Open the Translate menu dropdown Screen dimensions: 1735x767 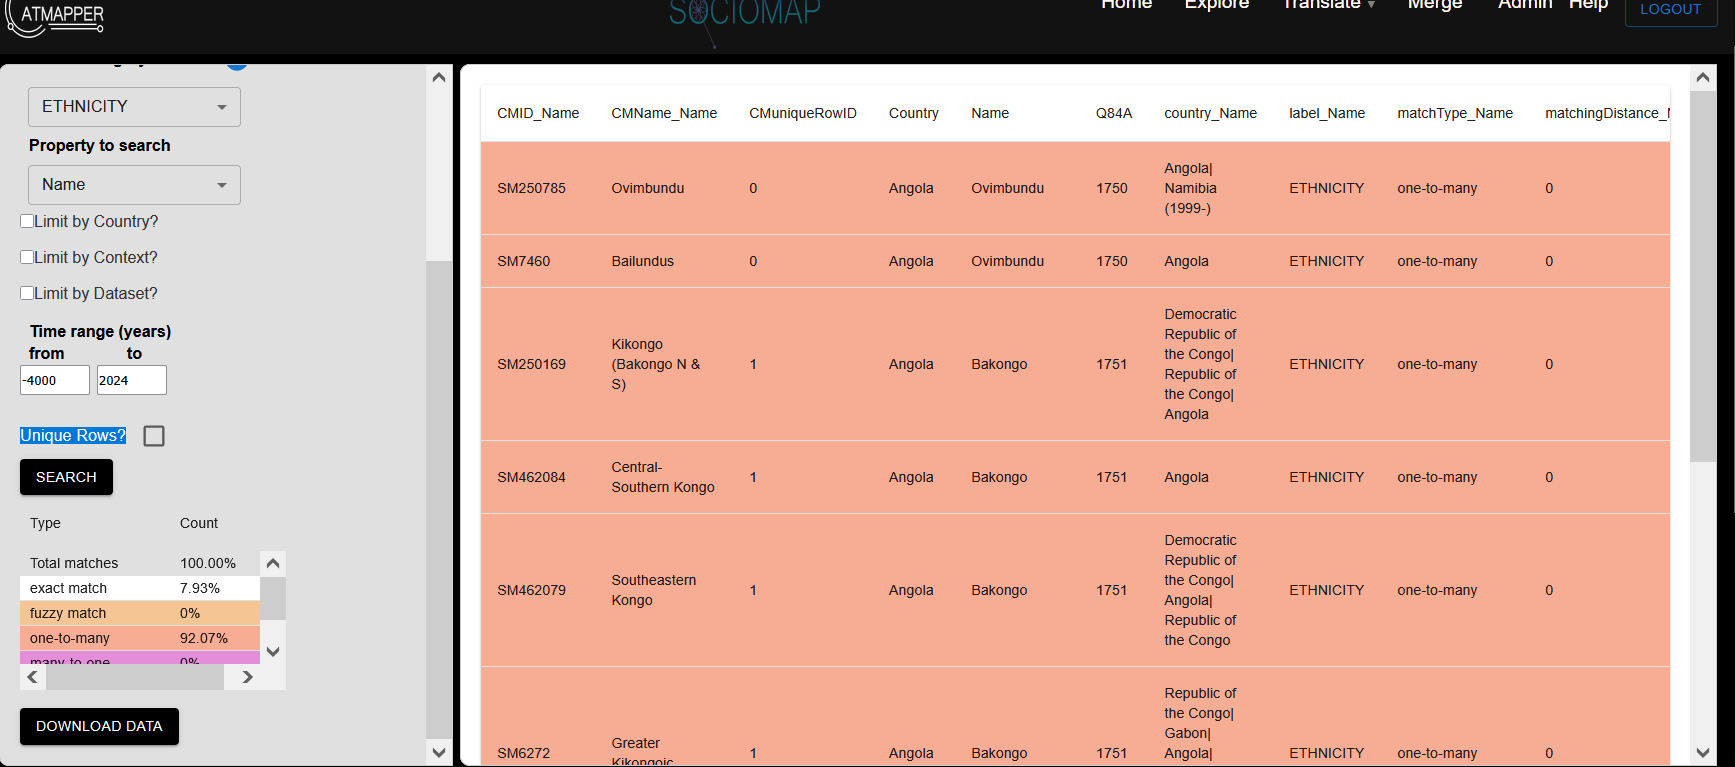pos(1328,6)
